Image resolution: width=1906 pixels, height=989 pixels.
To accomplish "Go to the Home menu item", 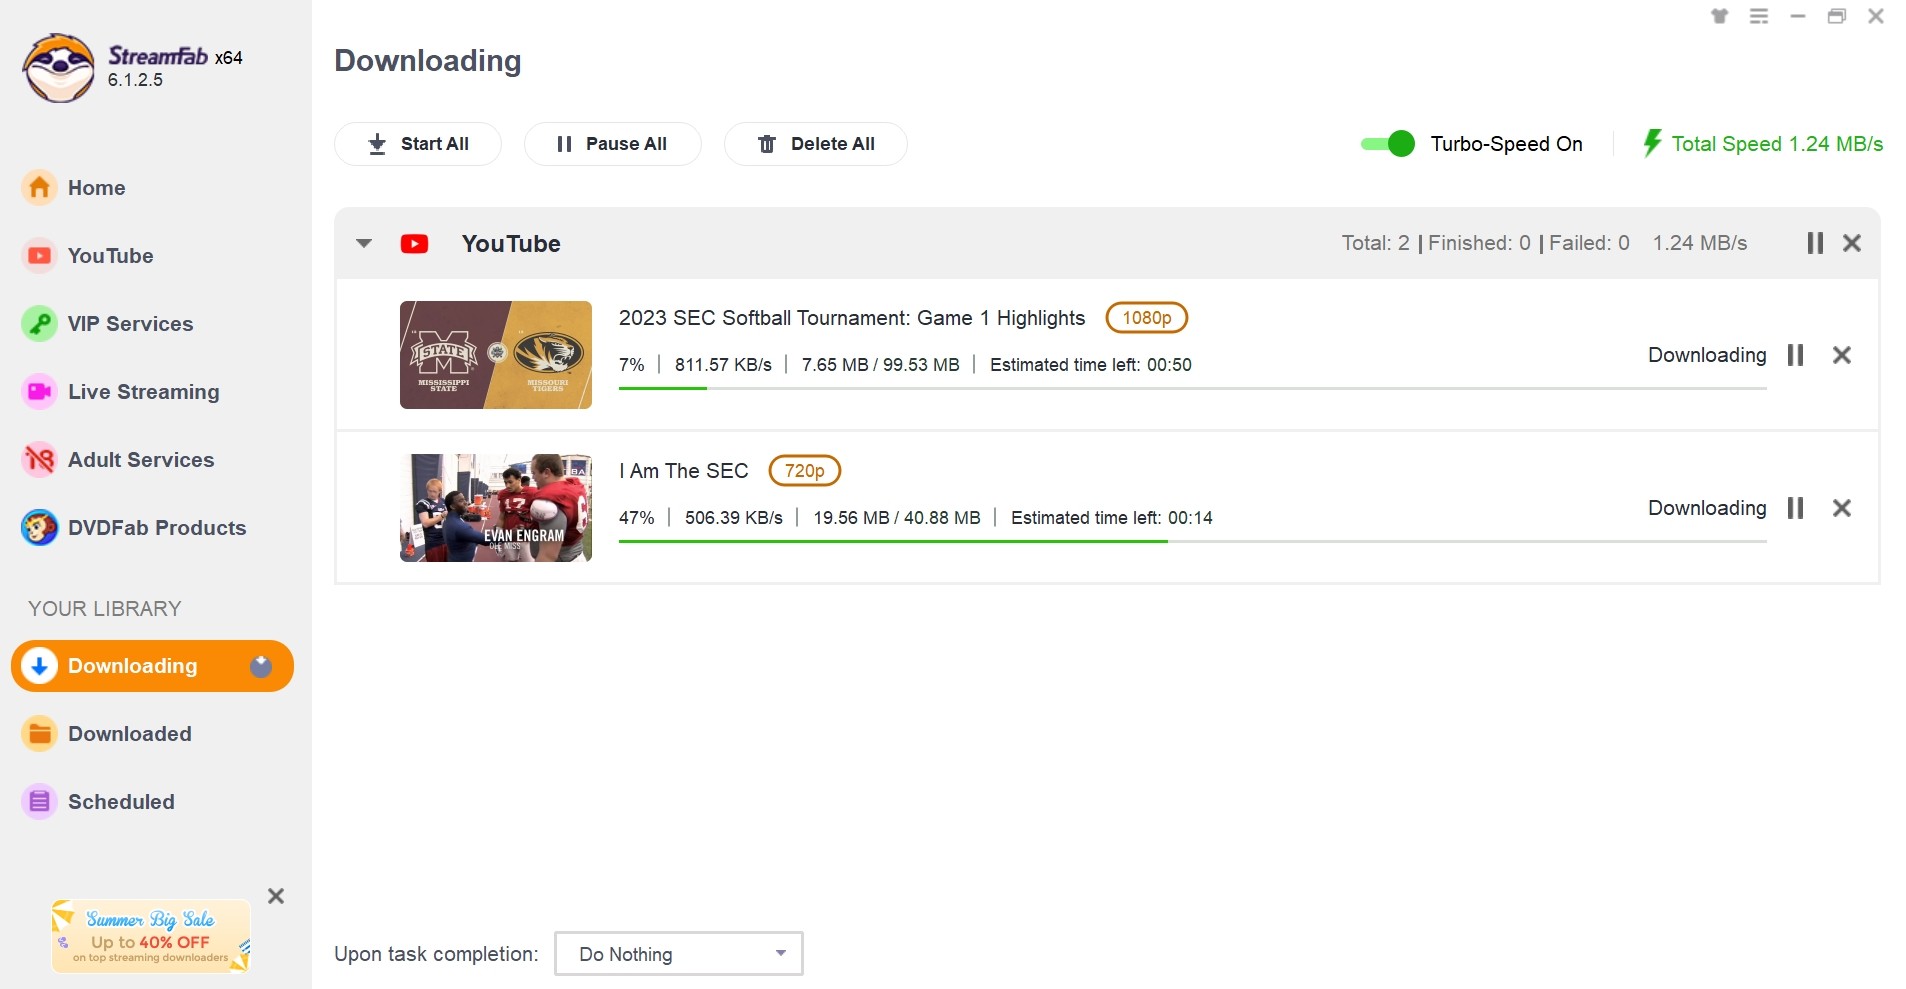I will coord(96,188).
